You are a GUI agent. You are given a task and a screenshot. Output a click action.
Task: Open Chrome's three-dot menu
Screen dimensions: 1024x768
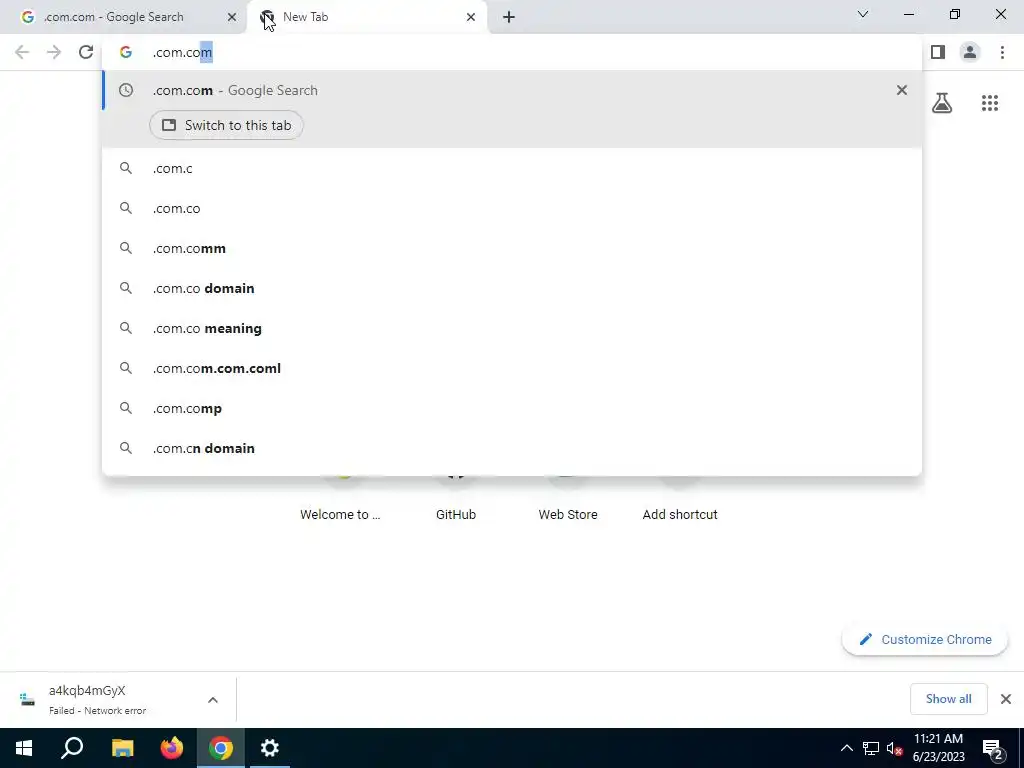click(1002, 52)
